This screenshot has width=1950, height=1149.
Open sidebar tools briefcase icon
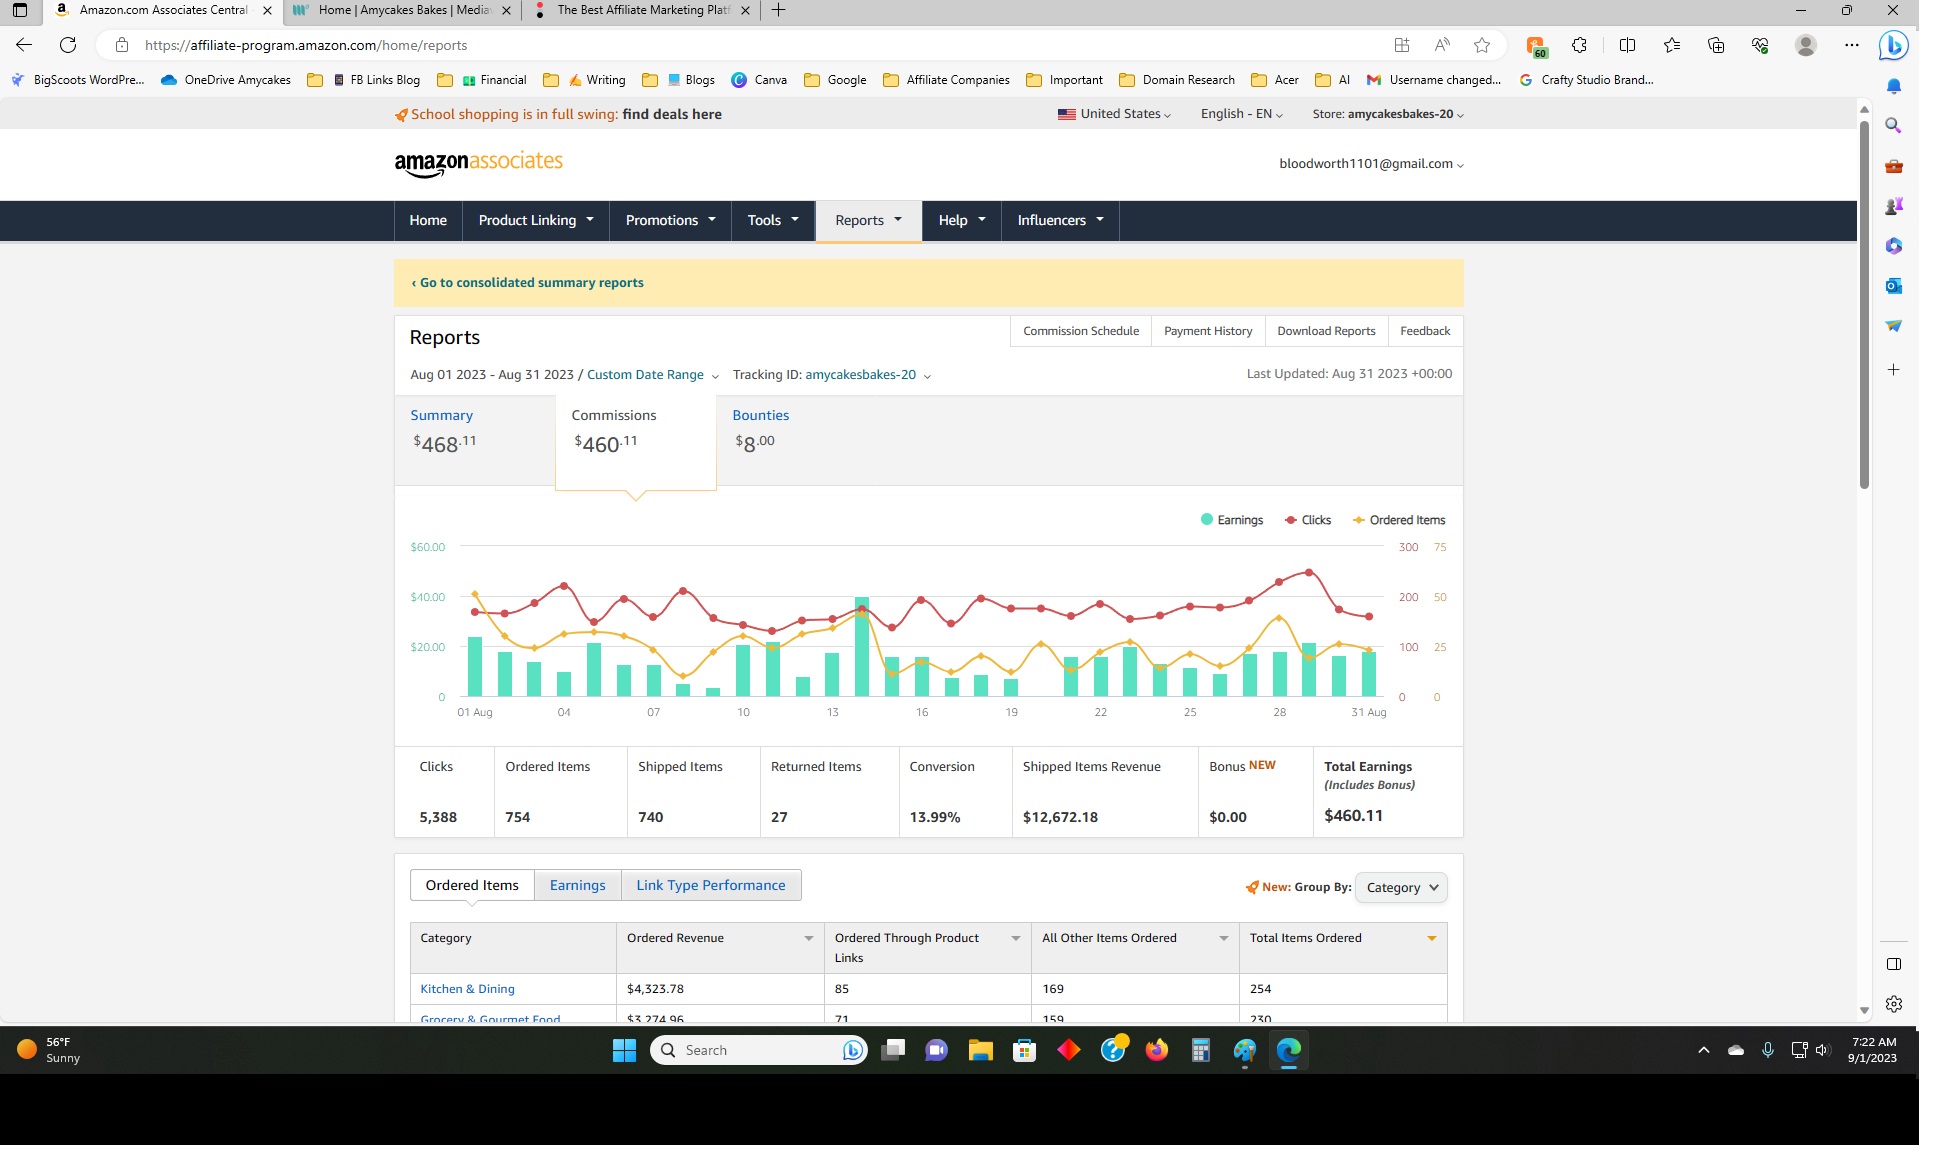pos(1894,166)
